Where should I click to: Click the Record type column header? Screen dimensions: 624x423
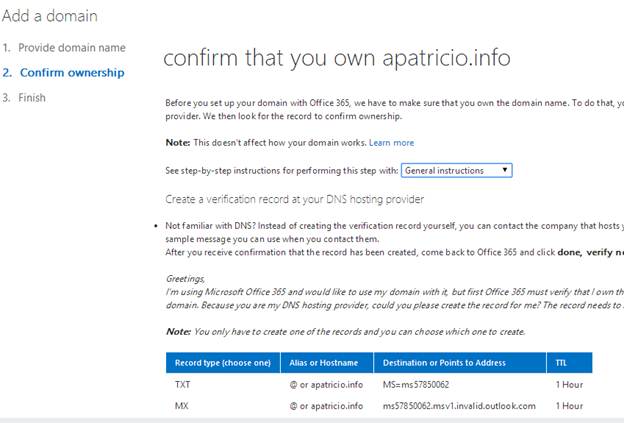223,363
